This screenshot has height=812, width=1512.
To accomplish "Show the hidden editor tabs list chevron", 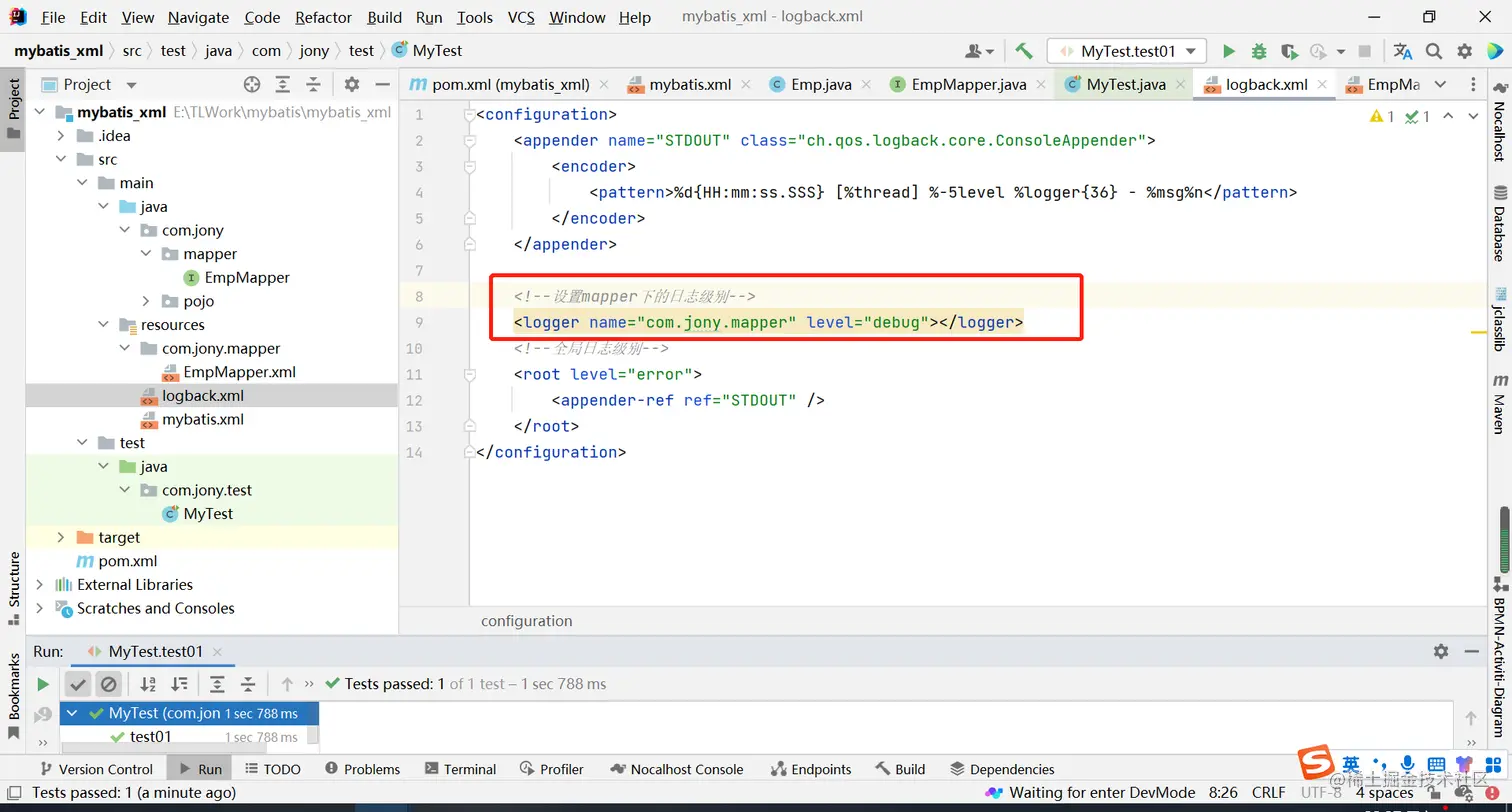I will (1440, 85).
